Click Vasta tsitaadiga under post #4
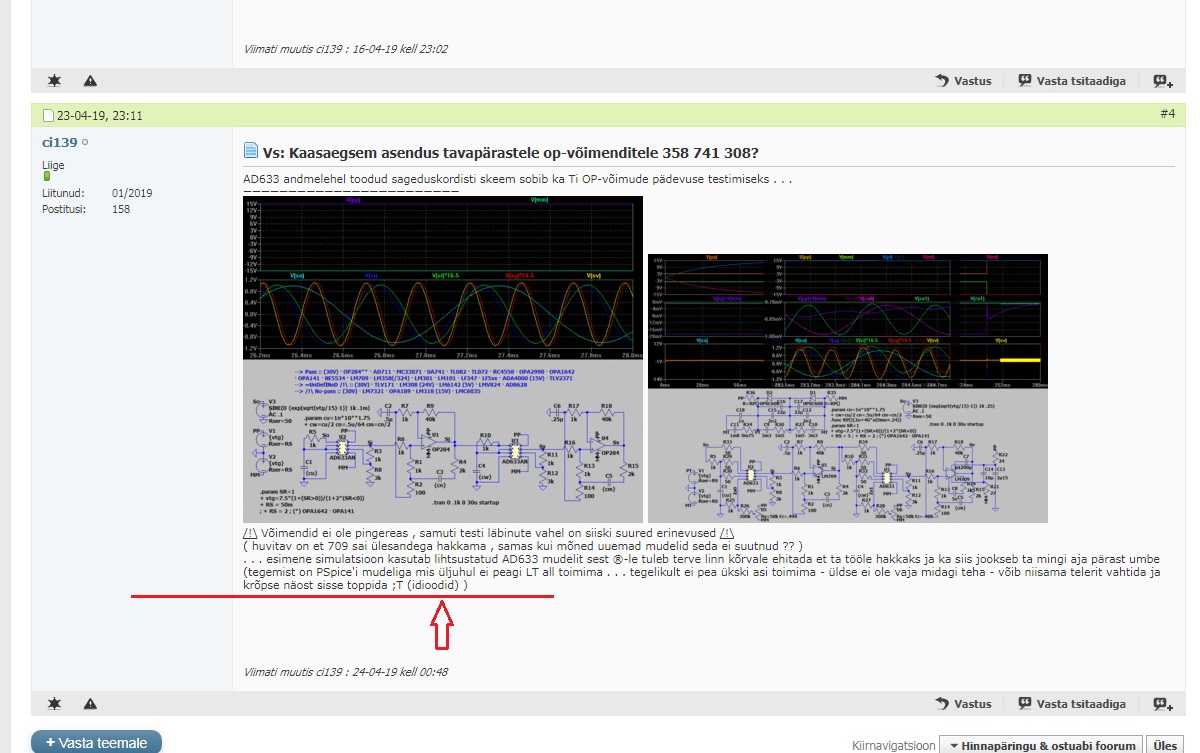1200x753 pixels. [x=1072, y=704]
